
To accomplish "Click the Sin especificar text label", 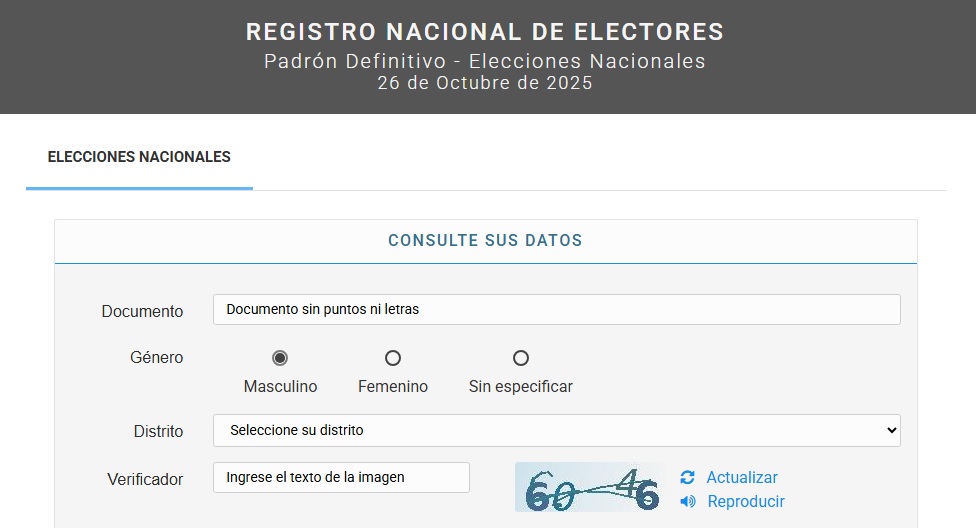I will (521, 387).
